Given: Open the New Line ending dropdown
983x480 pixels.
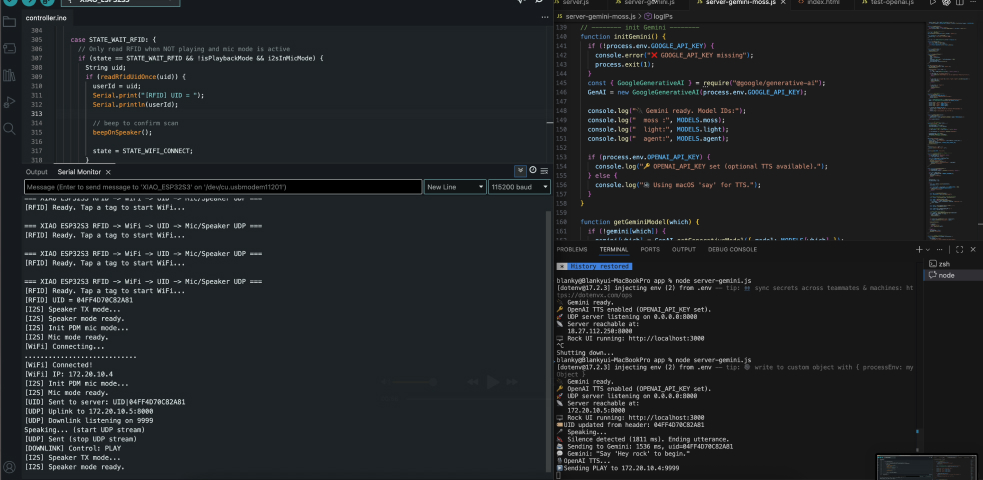Looking at the screenshot, I should tap(453, 187).
